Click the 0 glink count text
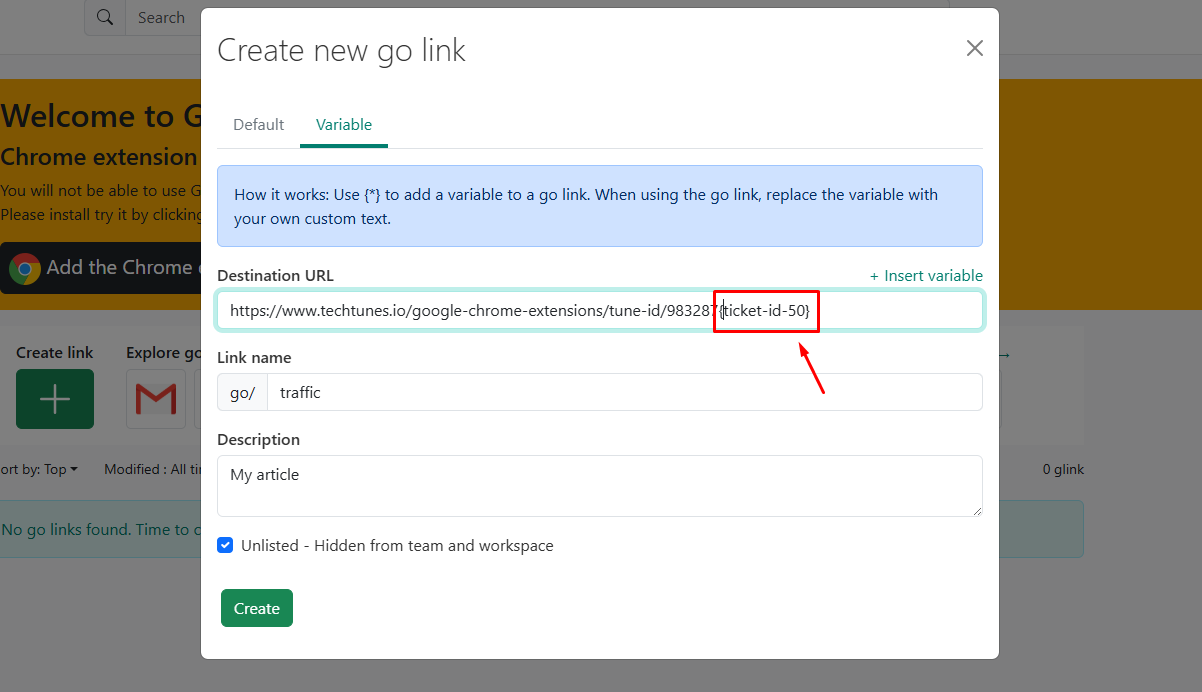The image size is (1202, 692). tap(1063, 469)
